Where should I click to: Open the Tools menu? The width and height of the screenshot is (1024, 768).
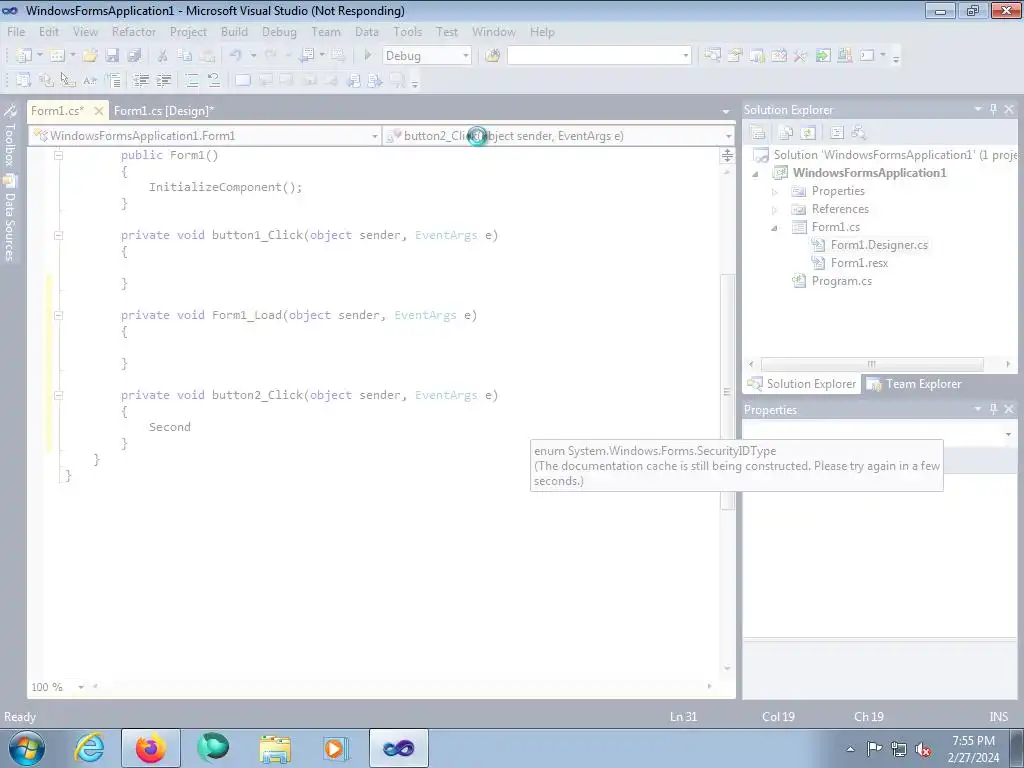tap(407, 31)
